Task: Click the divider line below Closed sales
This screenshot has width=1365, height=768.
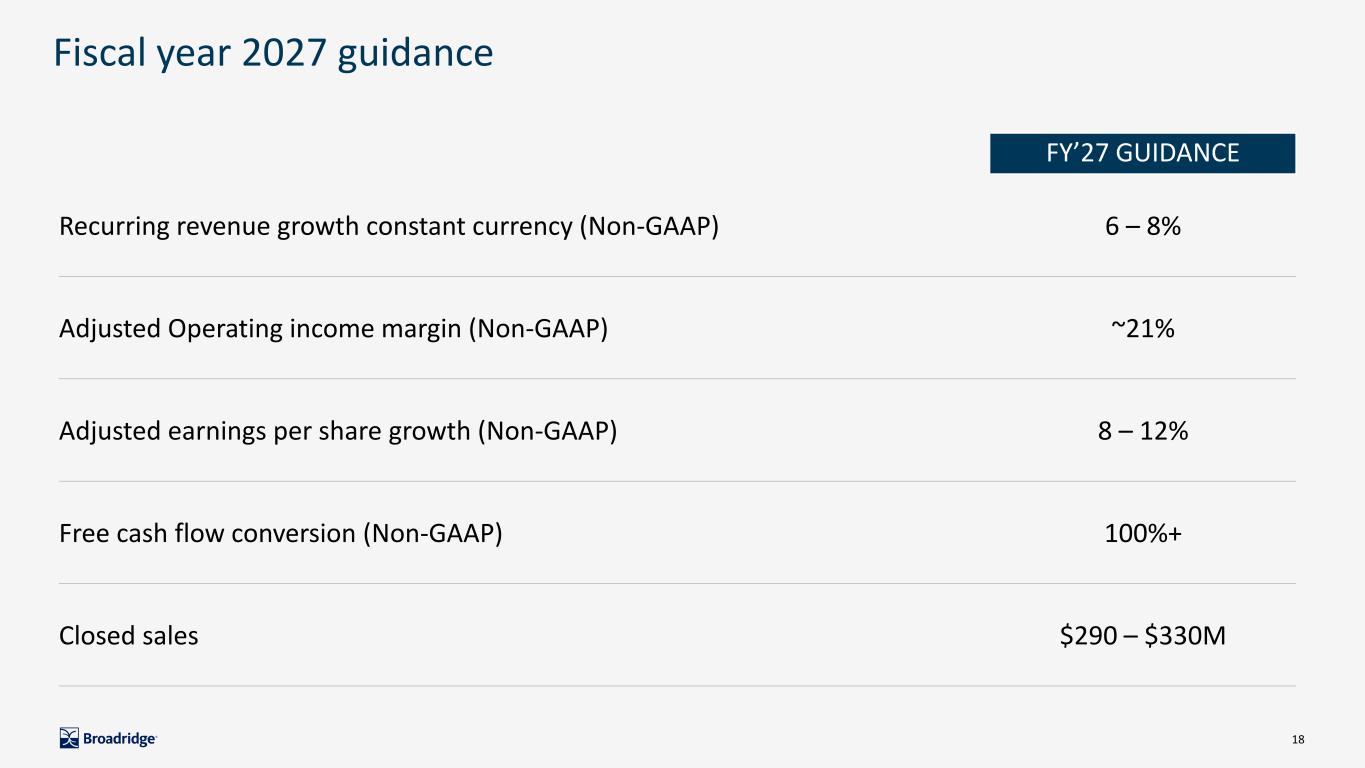Action: tap(677, 686)
